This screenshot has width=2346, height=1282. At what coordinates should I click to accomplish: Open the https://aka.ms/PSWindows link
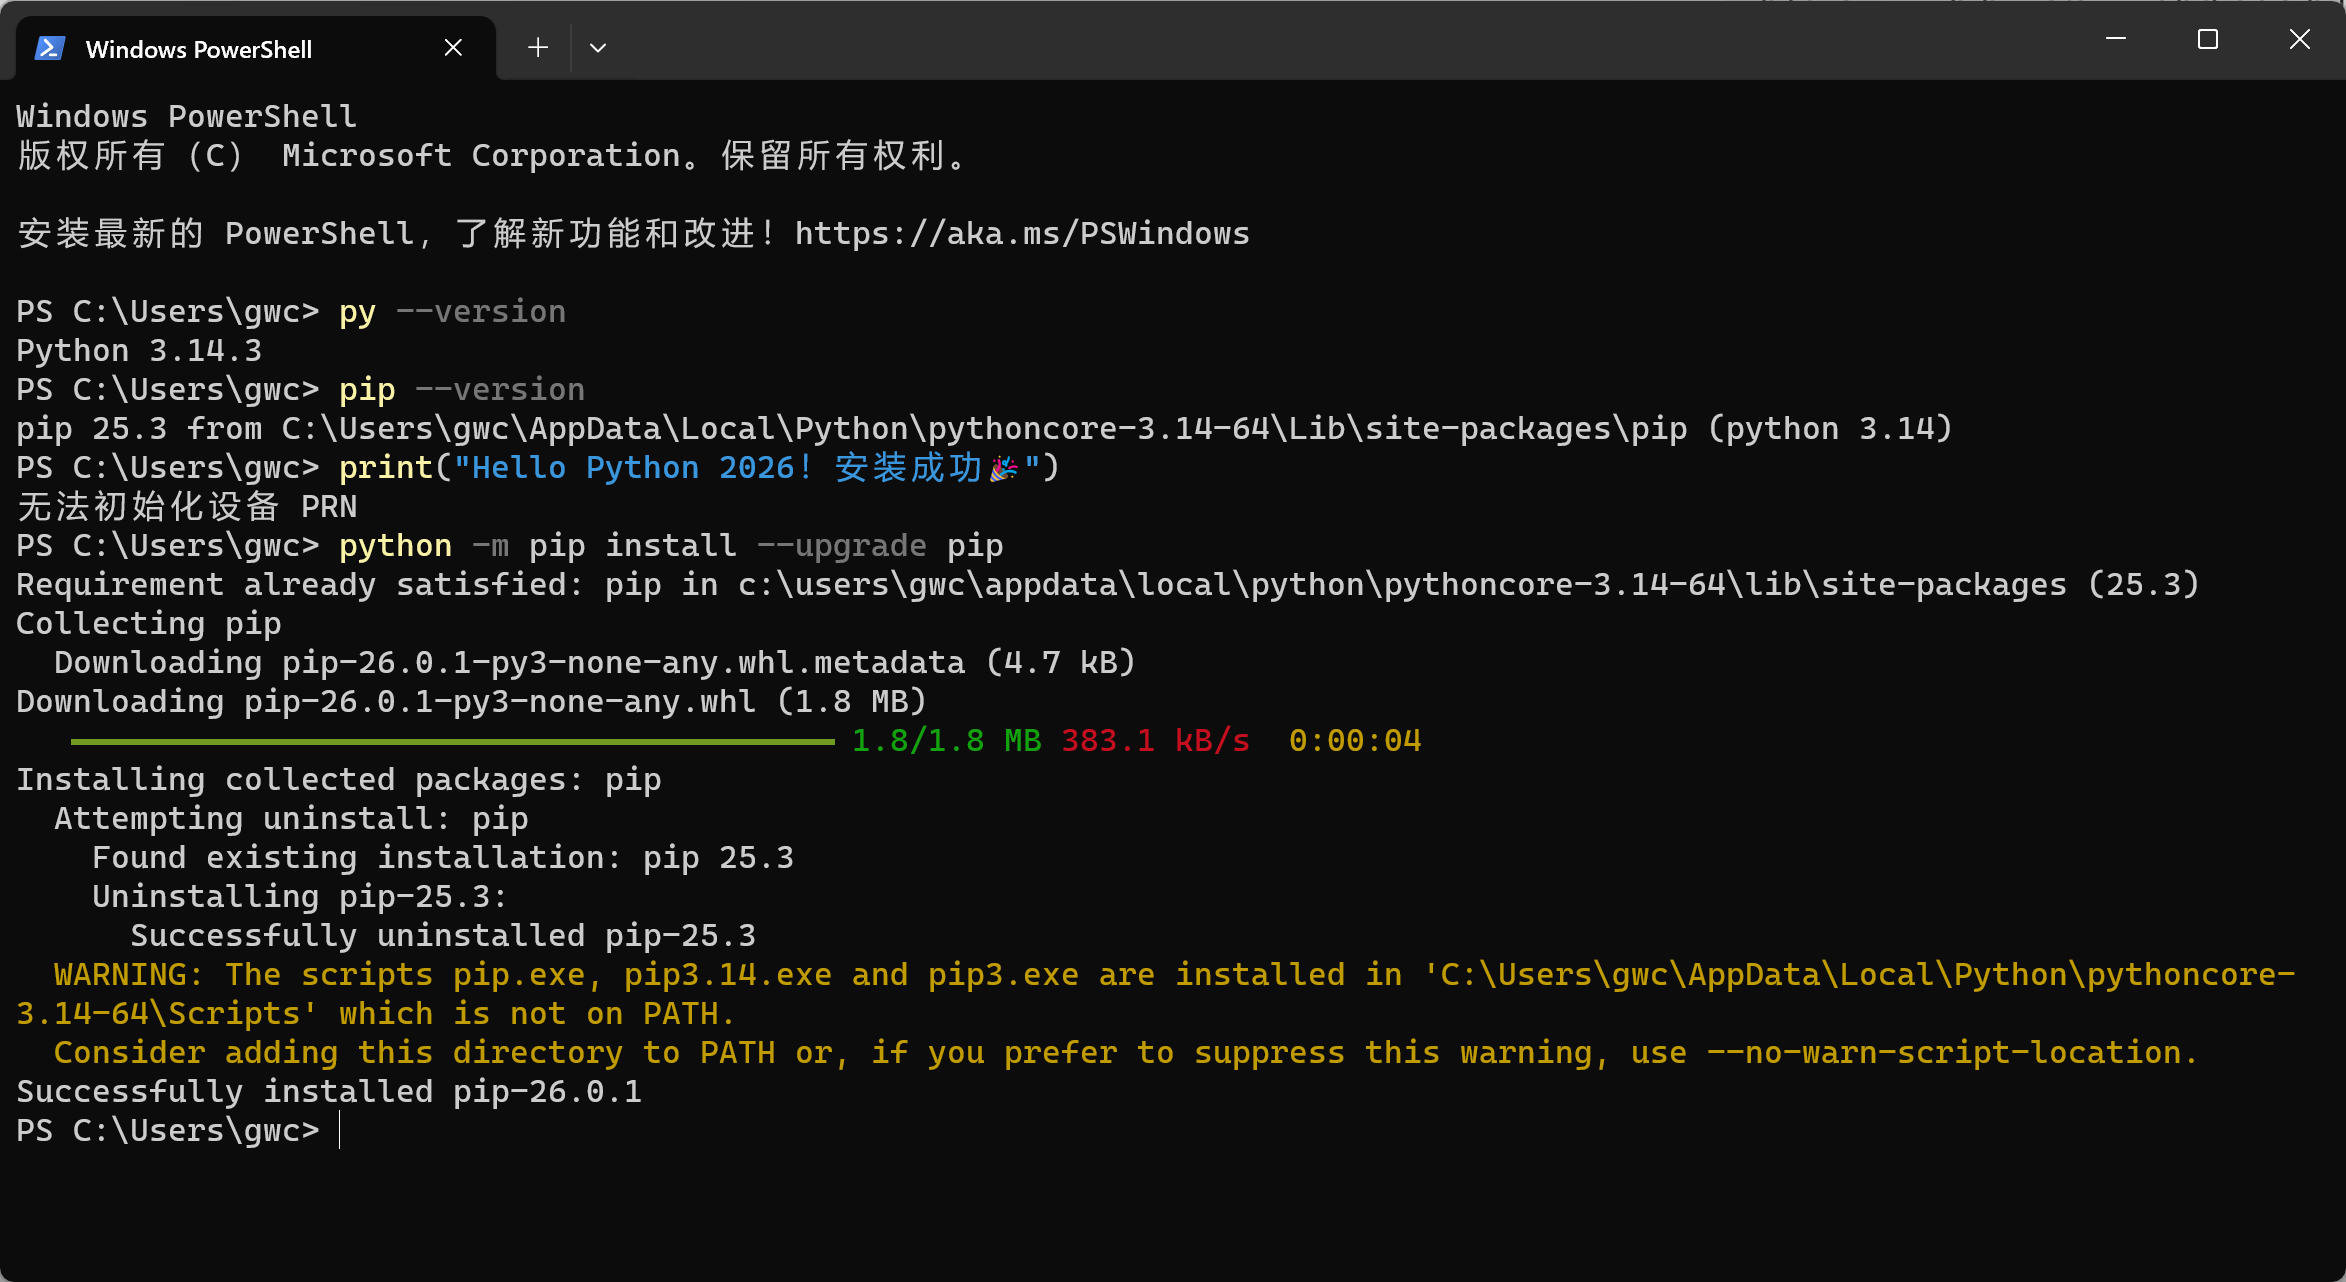pos(1022,234)
